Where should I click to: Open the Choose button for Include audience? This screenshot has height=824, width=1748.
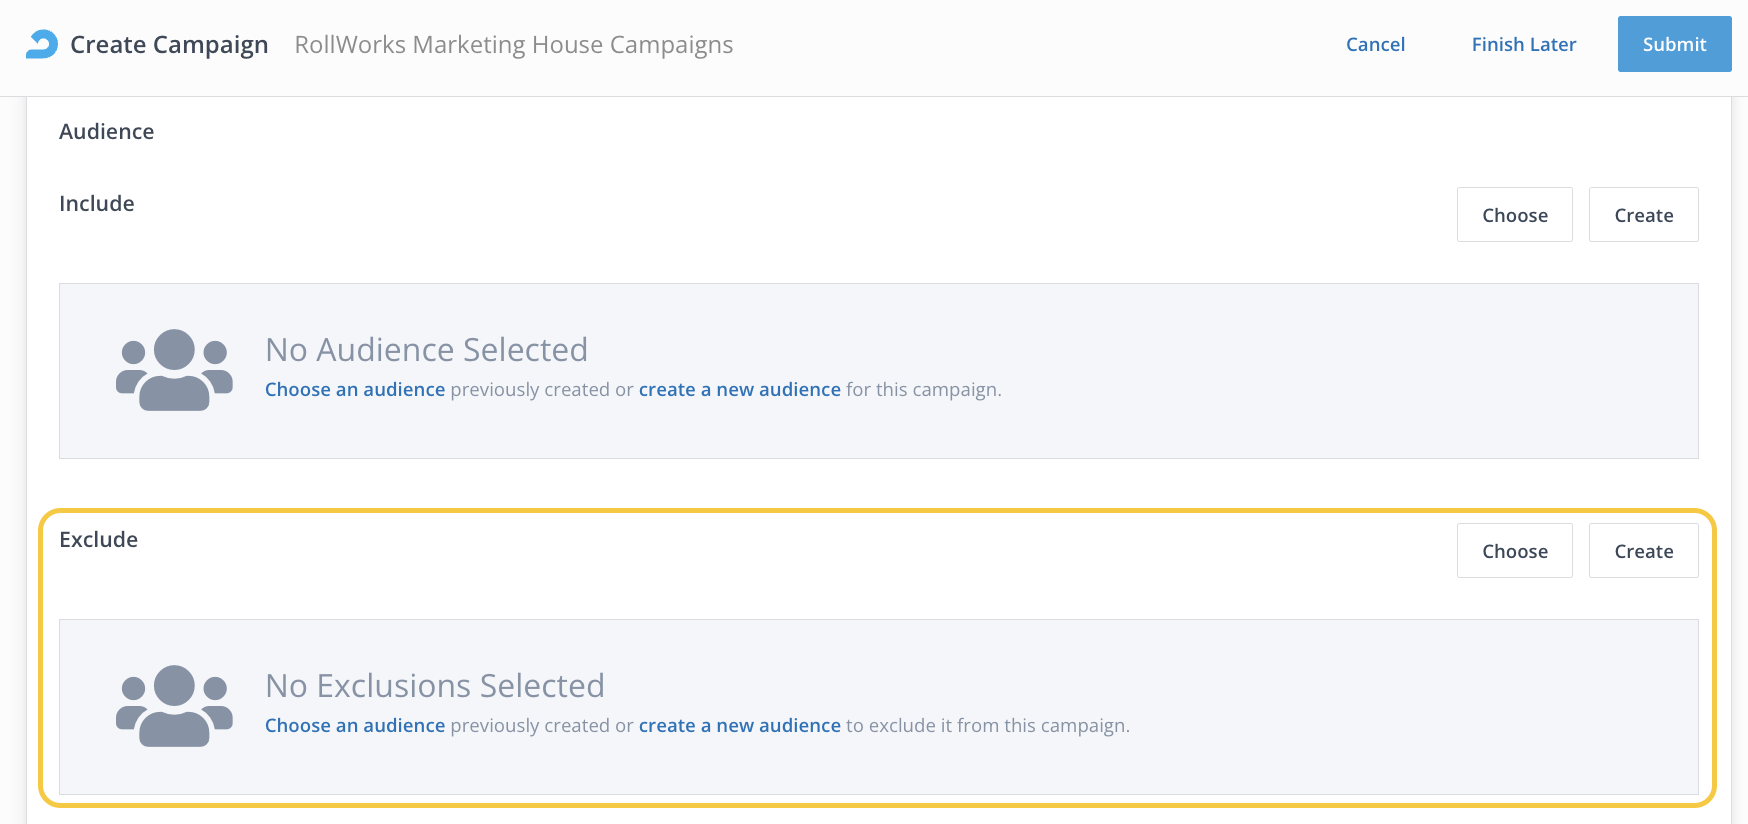coord(1514,215)
